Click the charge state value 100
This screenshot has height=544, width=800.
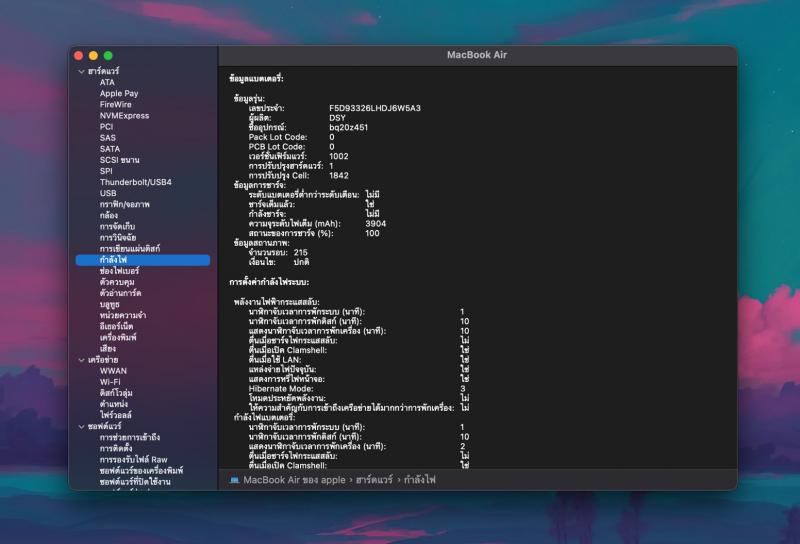point(372,233)
